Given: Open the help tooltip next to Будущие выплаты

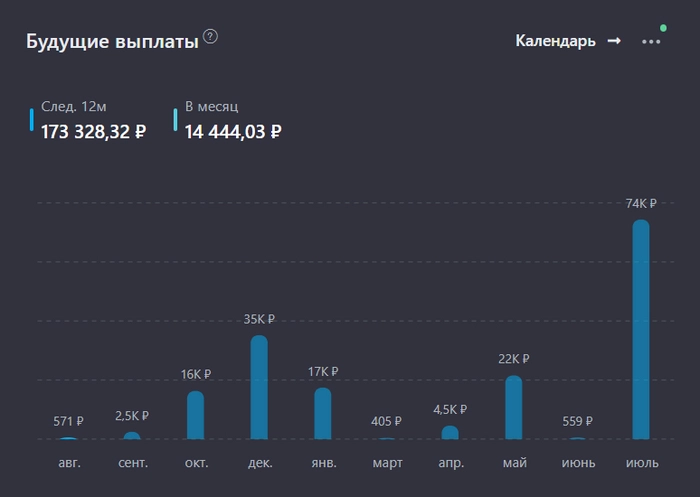Looking at the screenshot, I should 210,37.
